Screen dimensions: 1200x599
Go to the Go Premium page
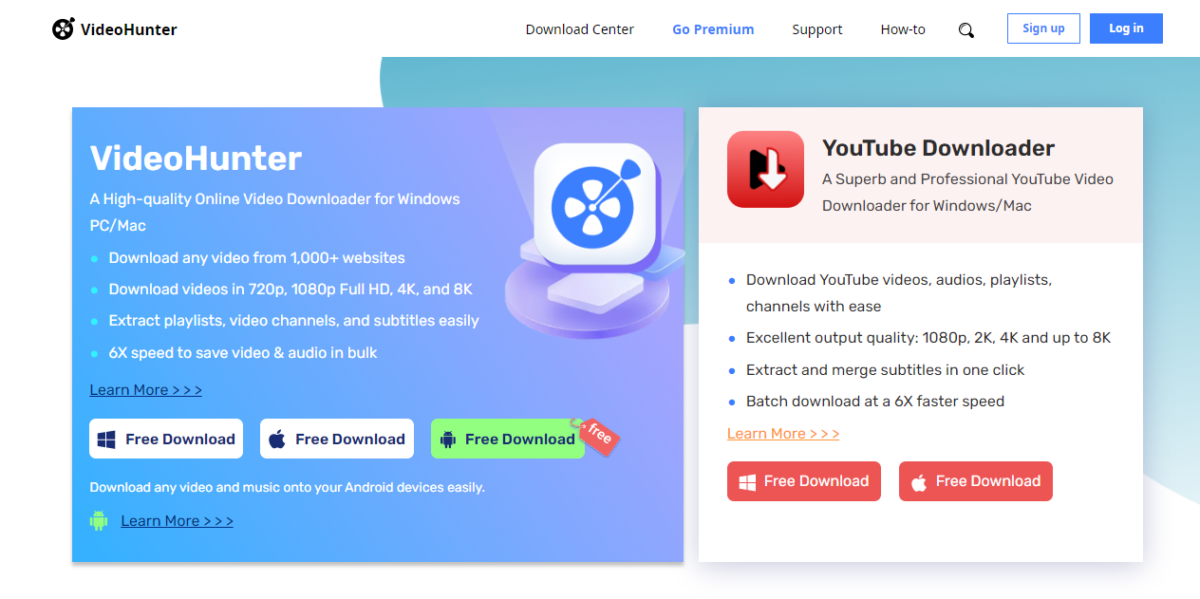pyautogui.click(x=713, y=29)
